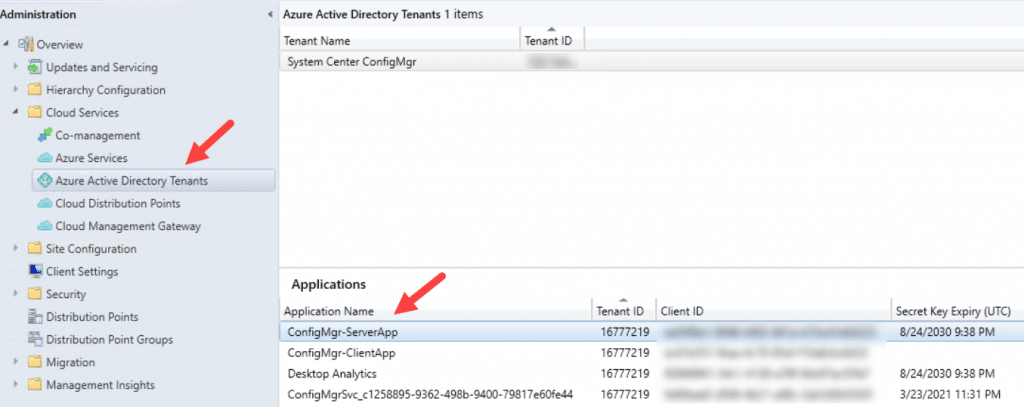This screenshot has height=407, width=1024.
Task: Click the Site Configuration folder icon
Action: (x=35, y=249)
